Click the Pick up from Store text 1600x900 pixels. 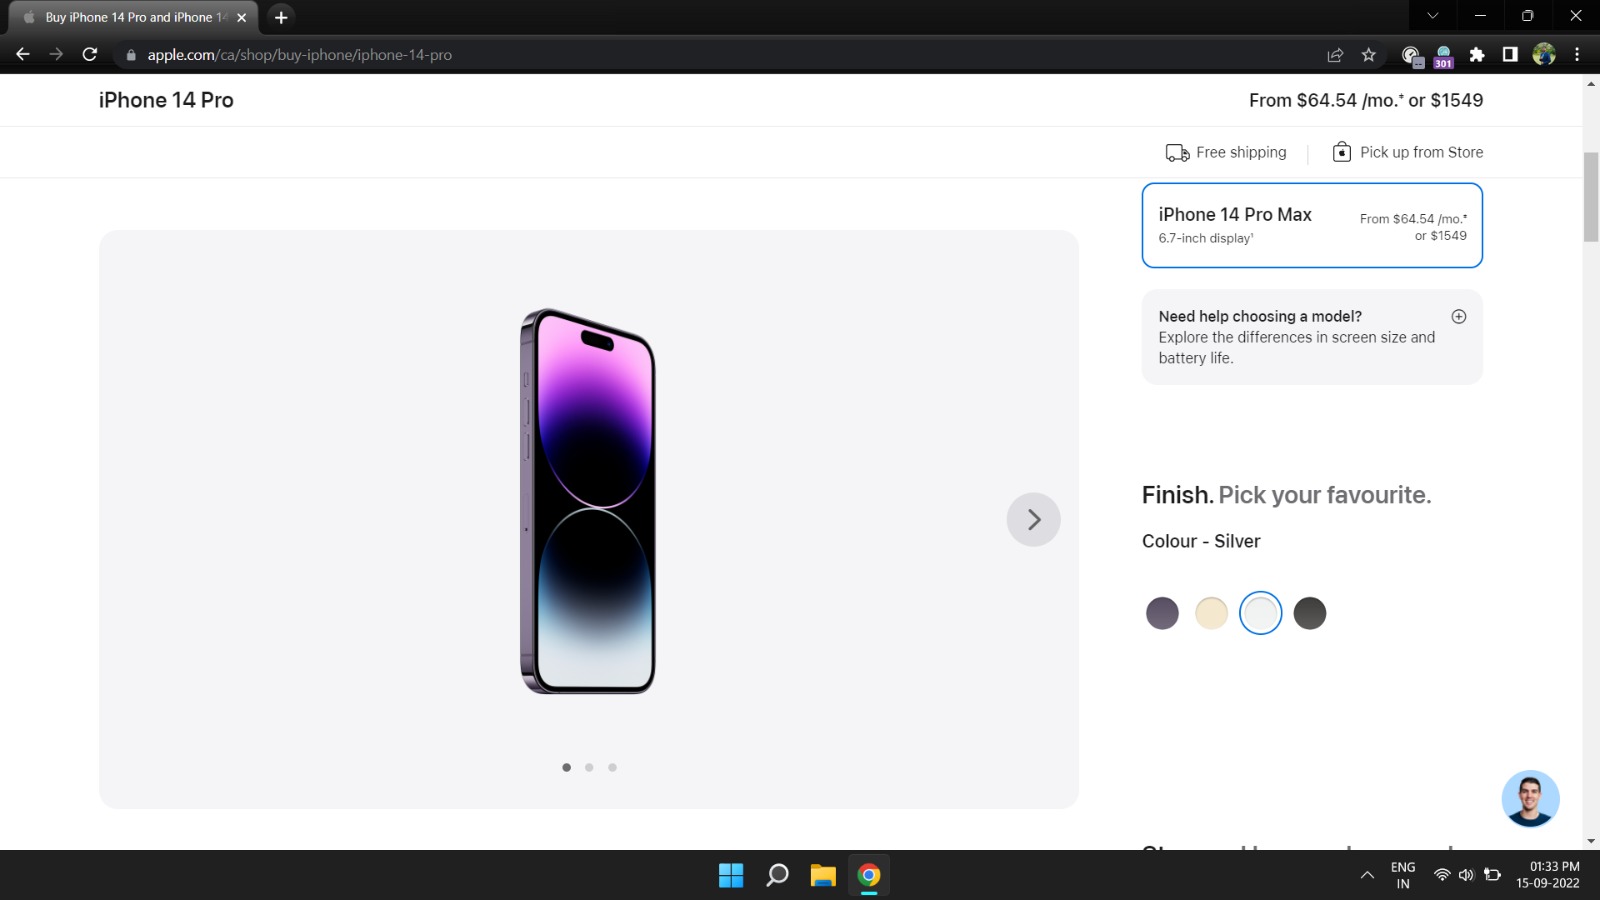tap(1421, 152)
